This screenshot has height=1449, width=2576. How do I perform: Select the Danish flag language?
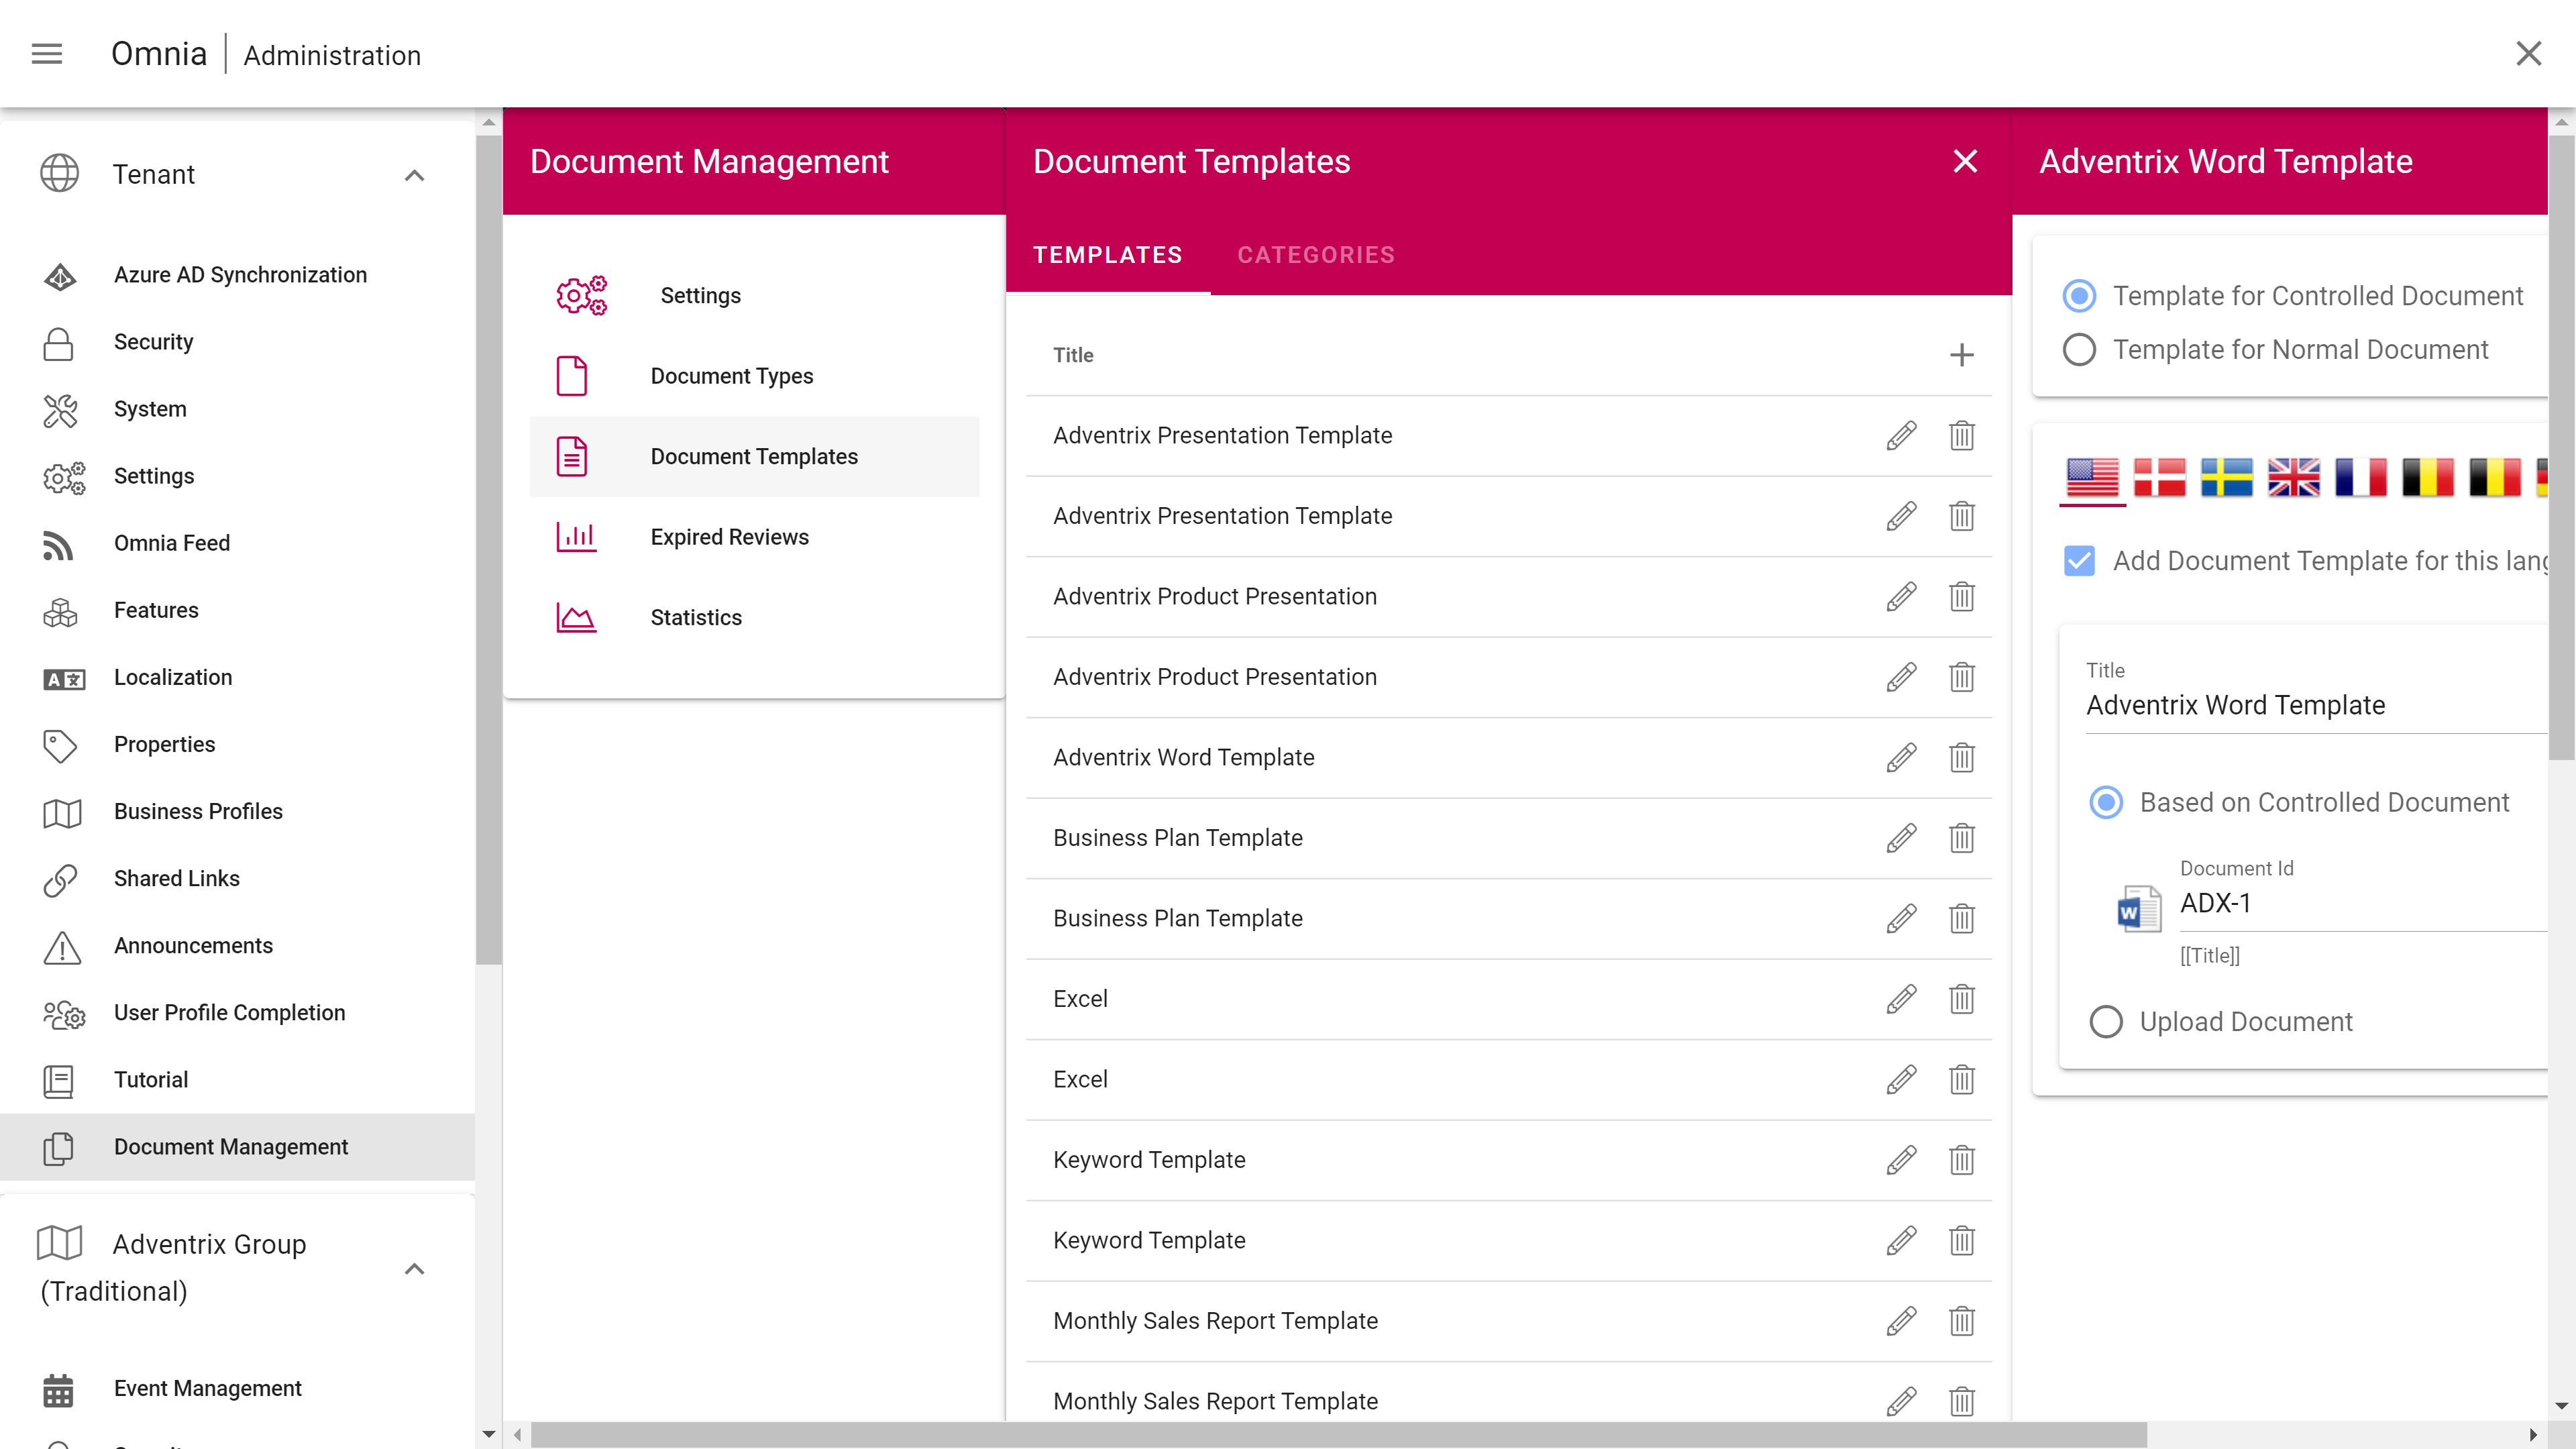2159,477
